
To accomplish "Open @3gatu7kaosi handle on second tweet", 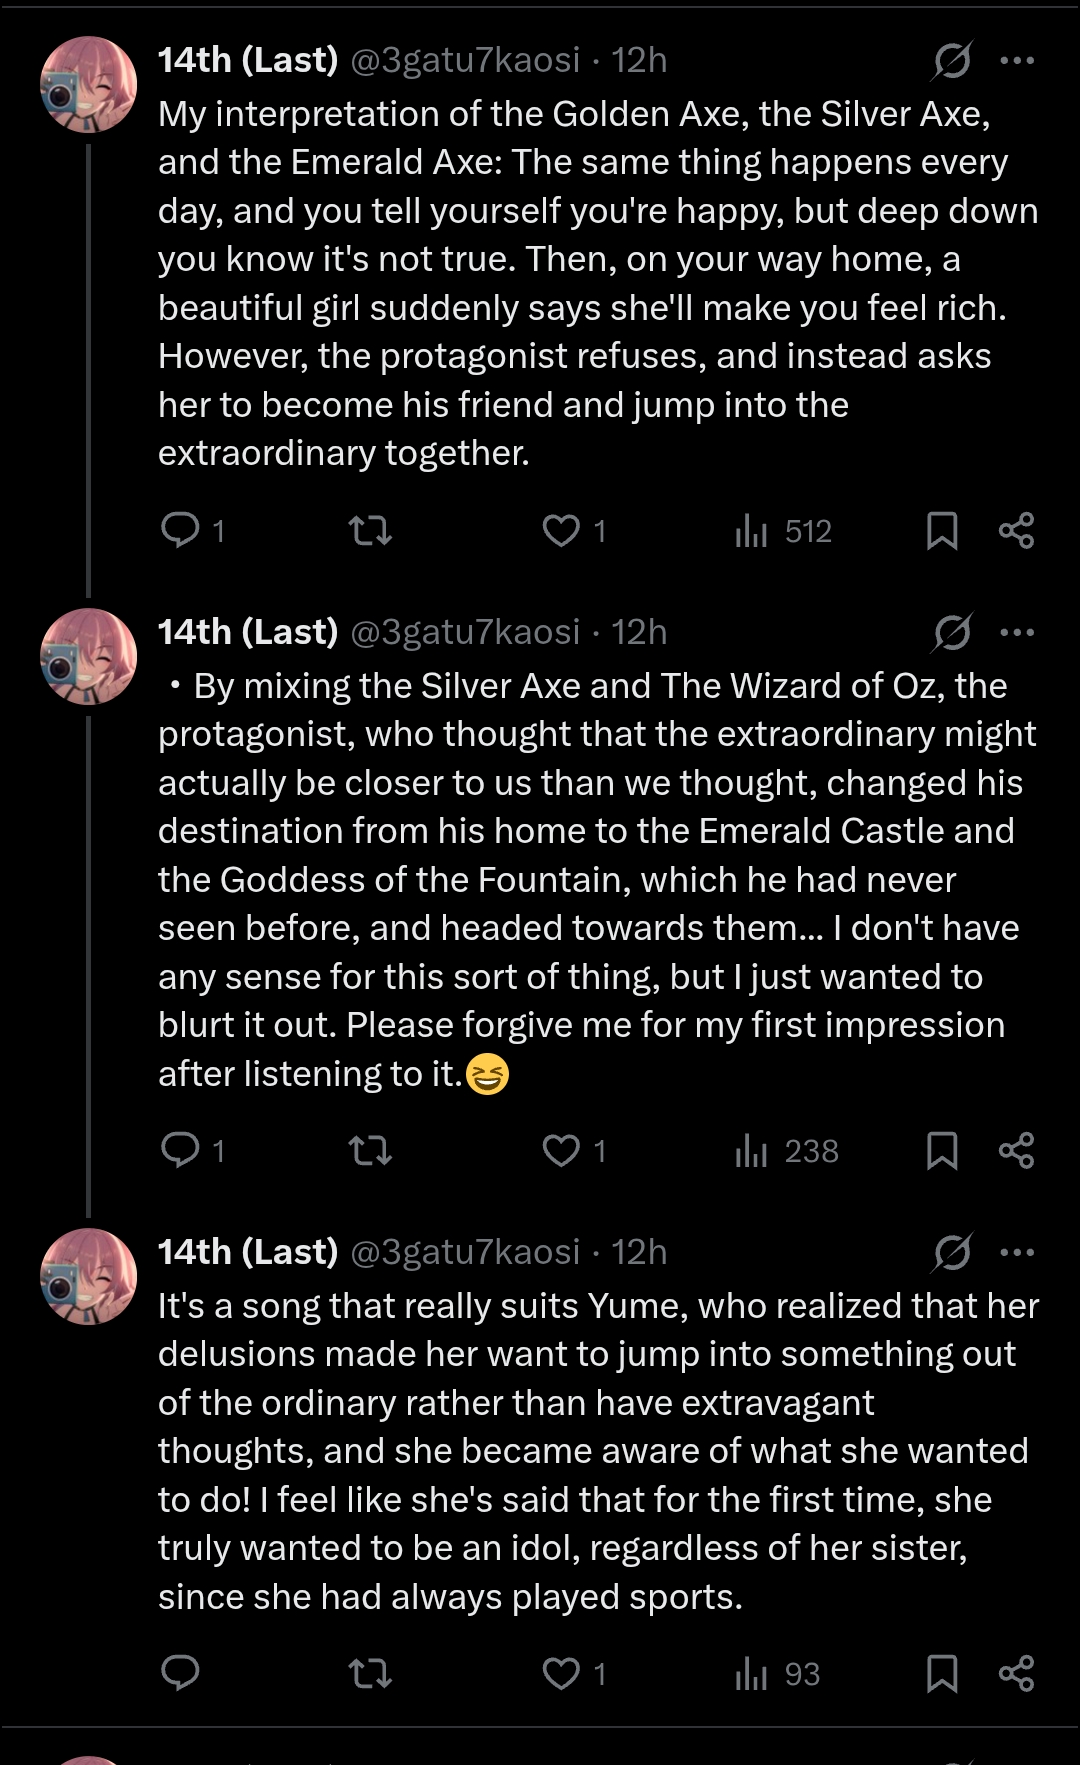I will pyautogui.click(x=465, y=633).
